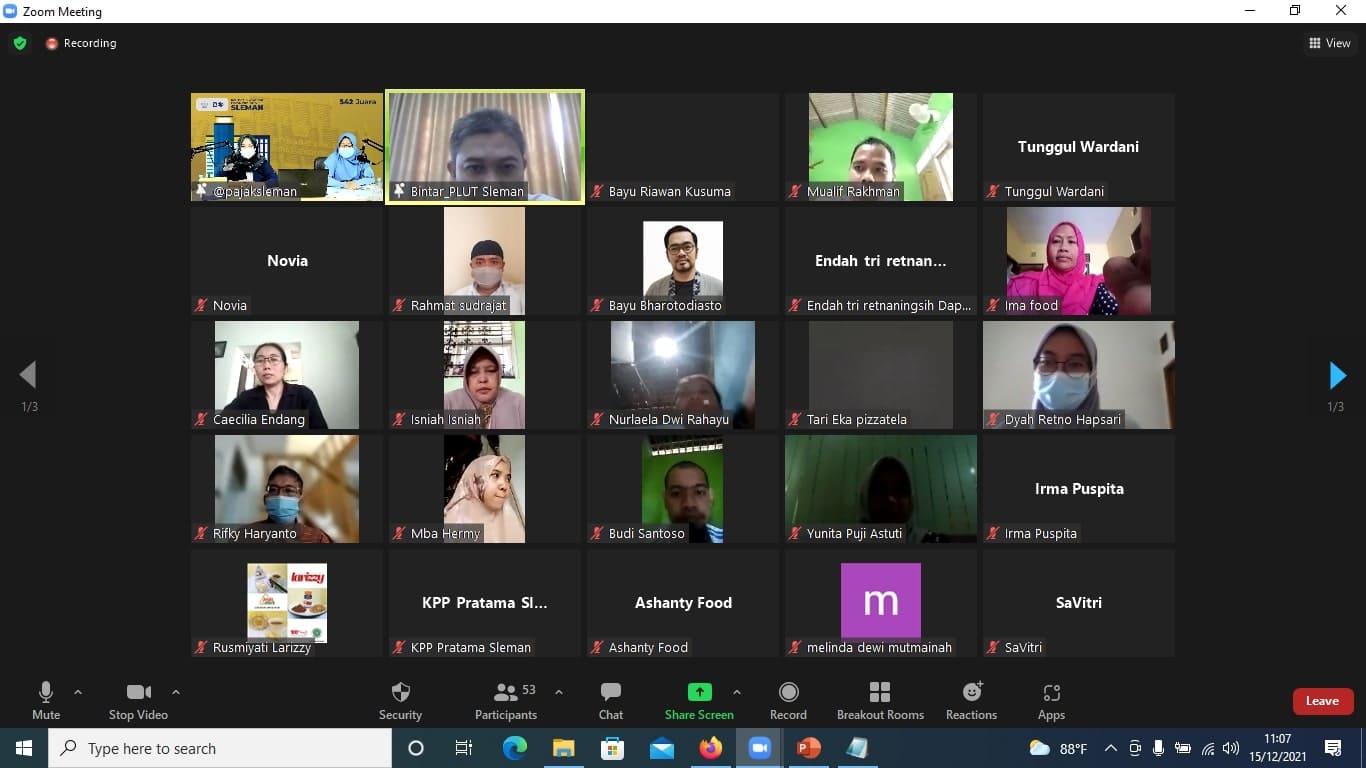Start sharing screen with Share Screen
Screen dimensions: 1366x768
[x=699, y=700]
